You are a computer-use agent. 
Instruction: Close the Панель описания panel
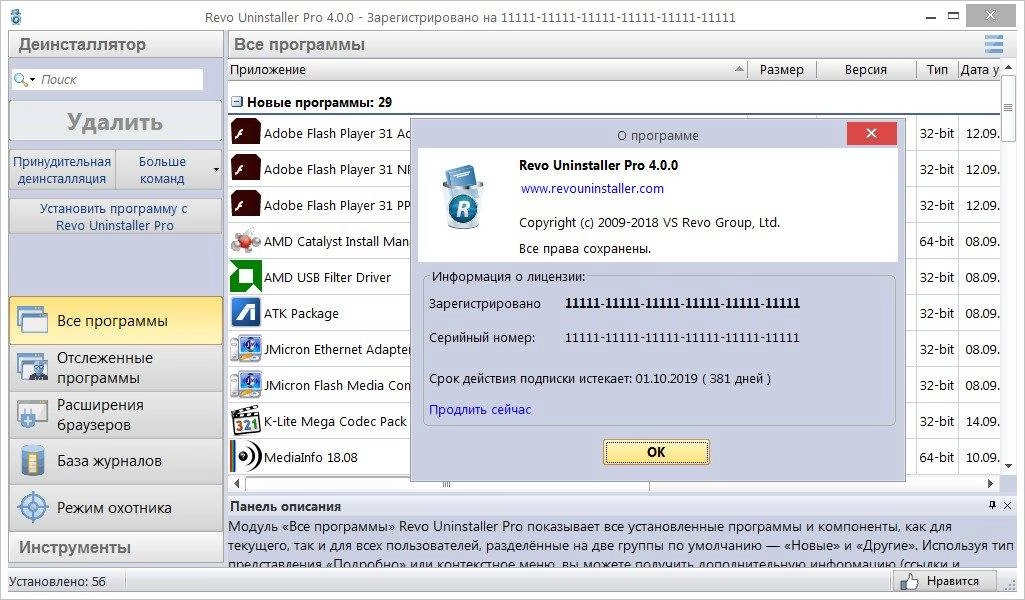click(x=1007, y=505)
